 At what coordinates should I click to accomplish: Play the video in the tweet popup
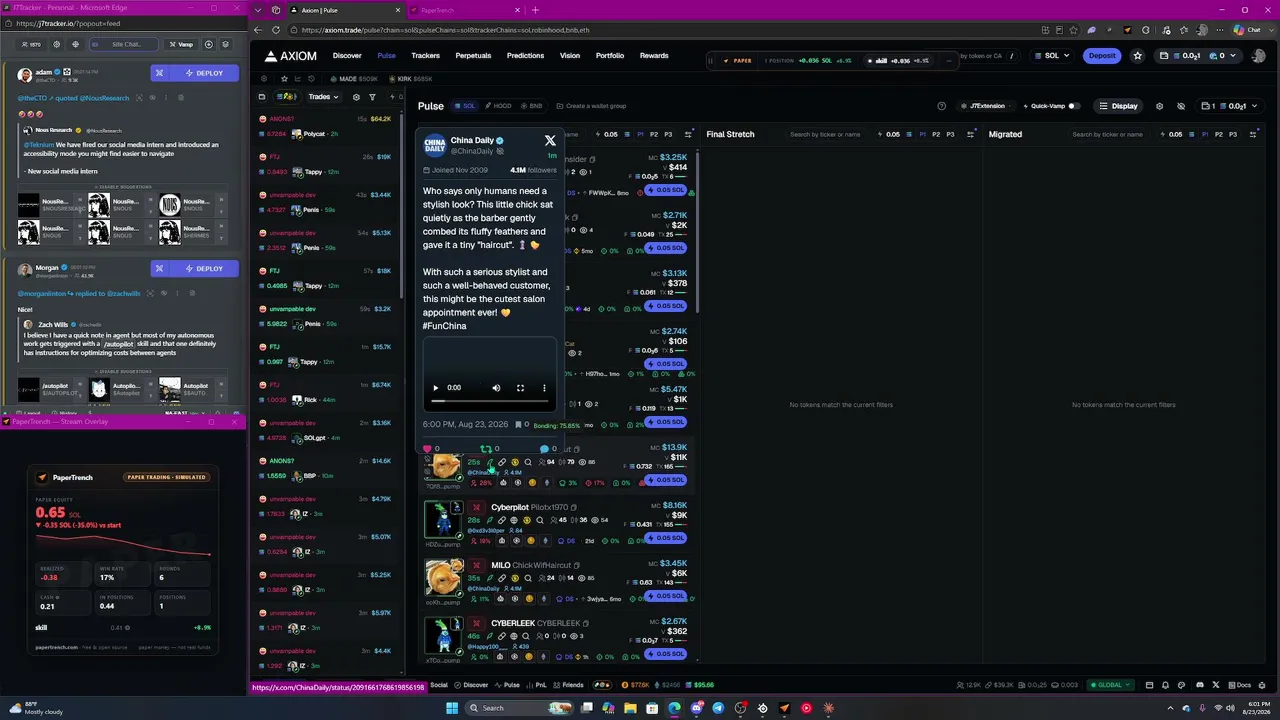coord(435,388)
